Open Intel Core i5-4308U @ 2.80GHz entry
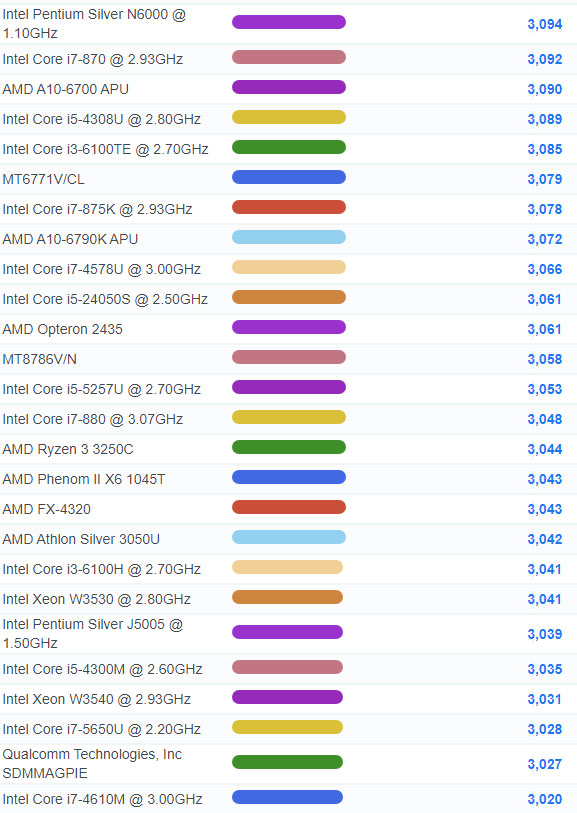 102,119
